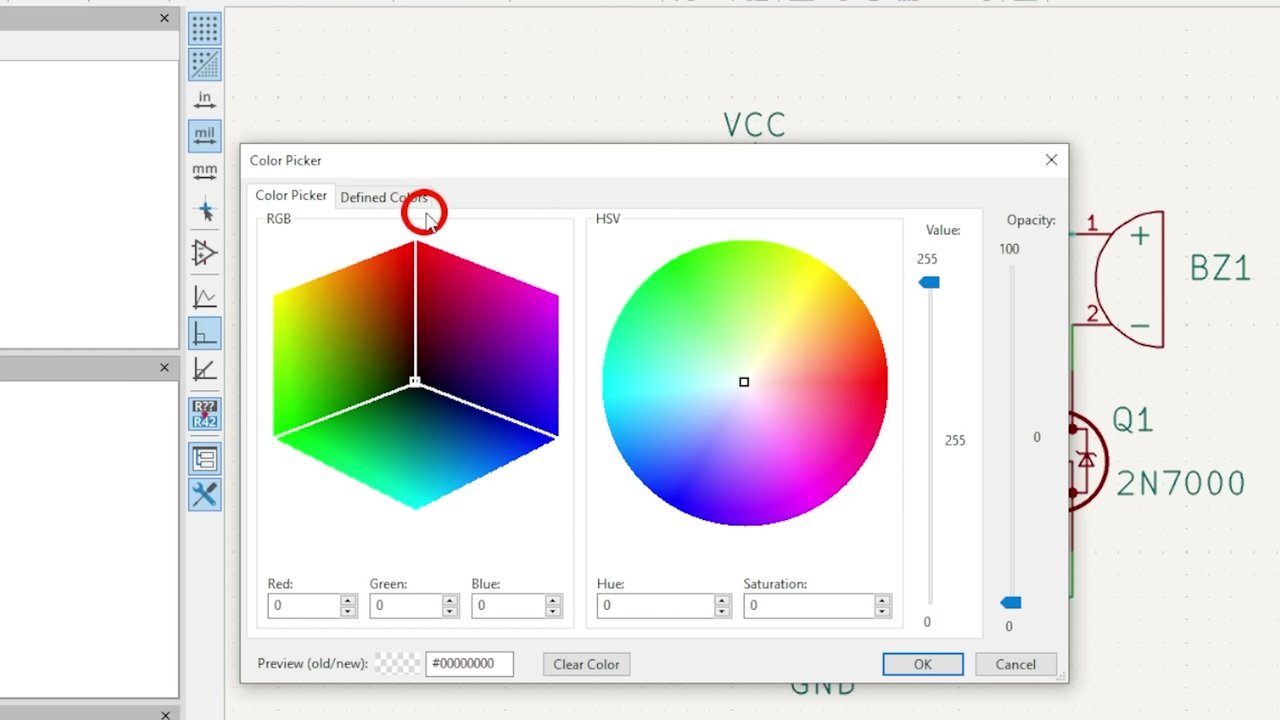Switch to the Defined Colors tab
The width and height of the screenshot is (1280, 720).
click(x=384, y=197)
